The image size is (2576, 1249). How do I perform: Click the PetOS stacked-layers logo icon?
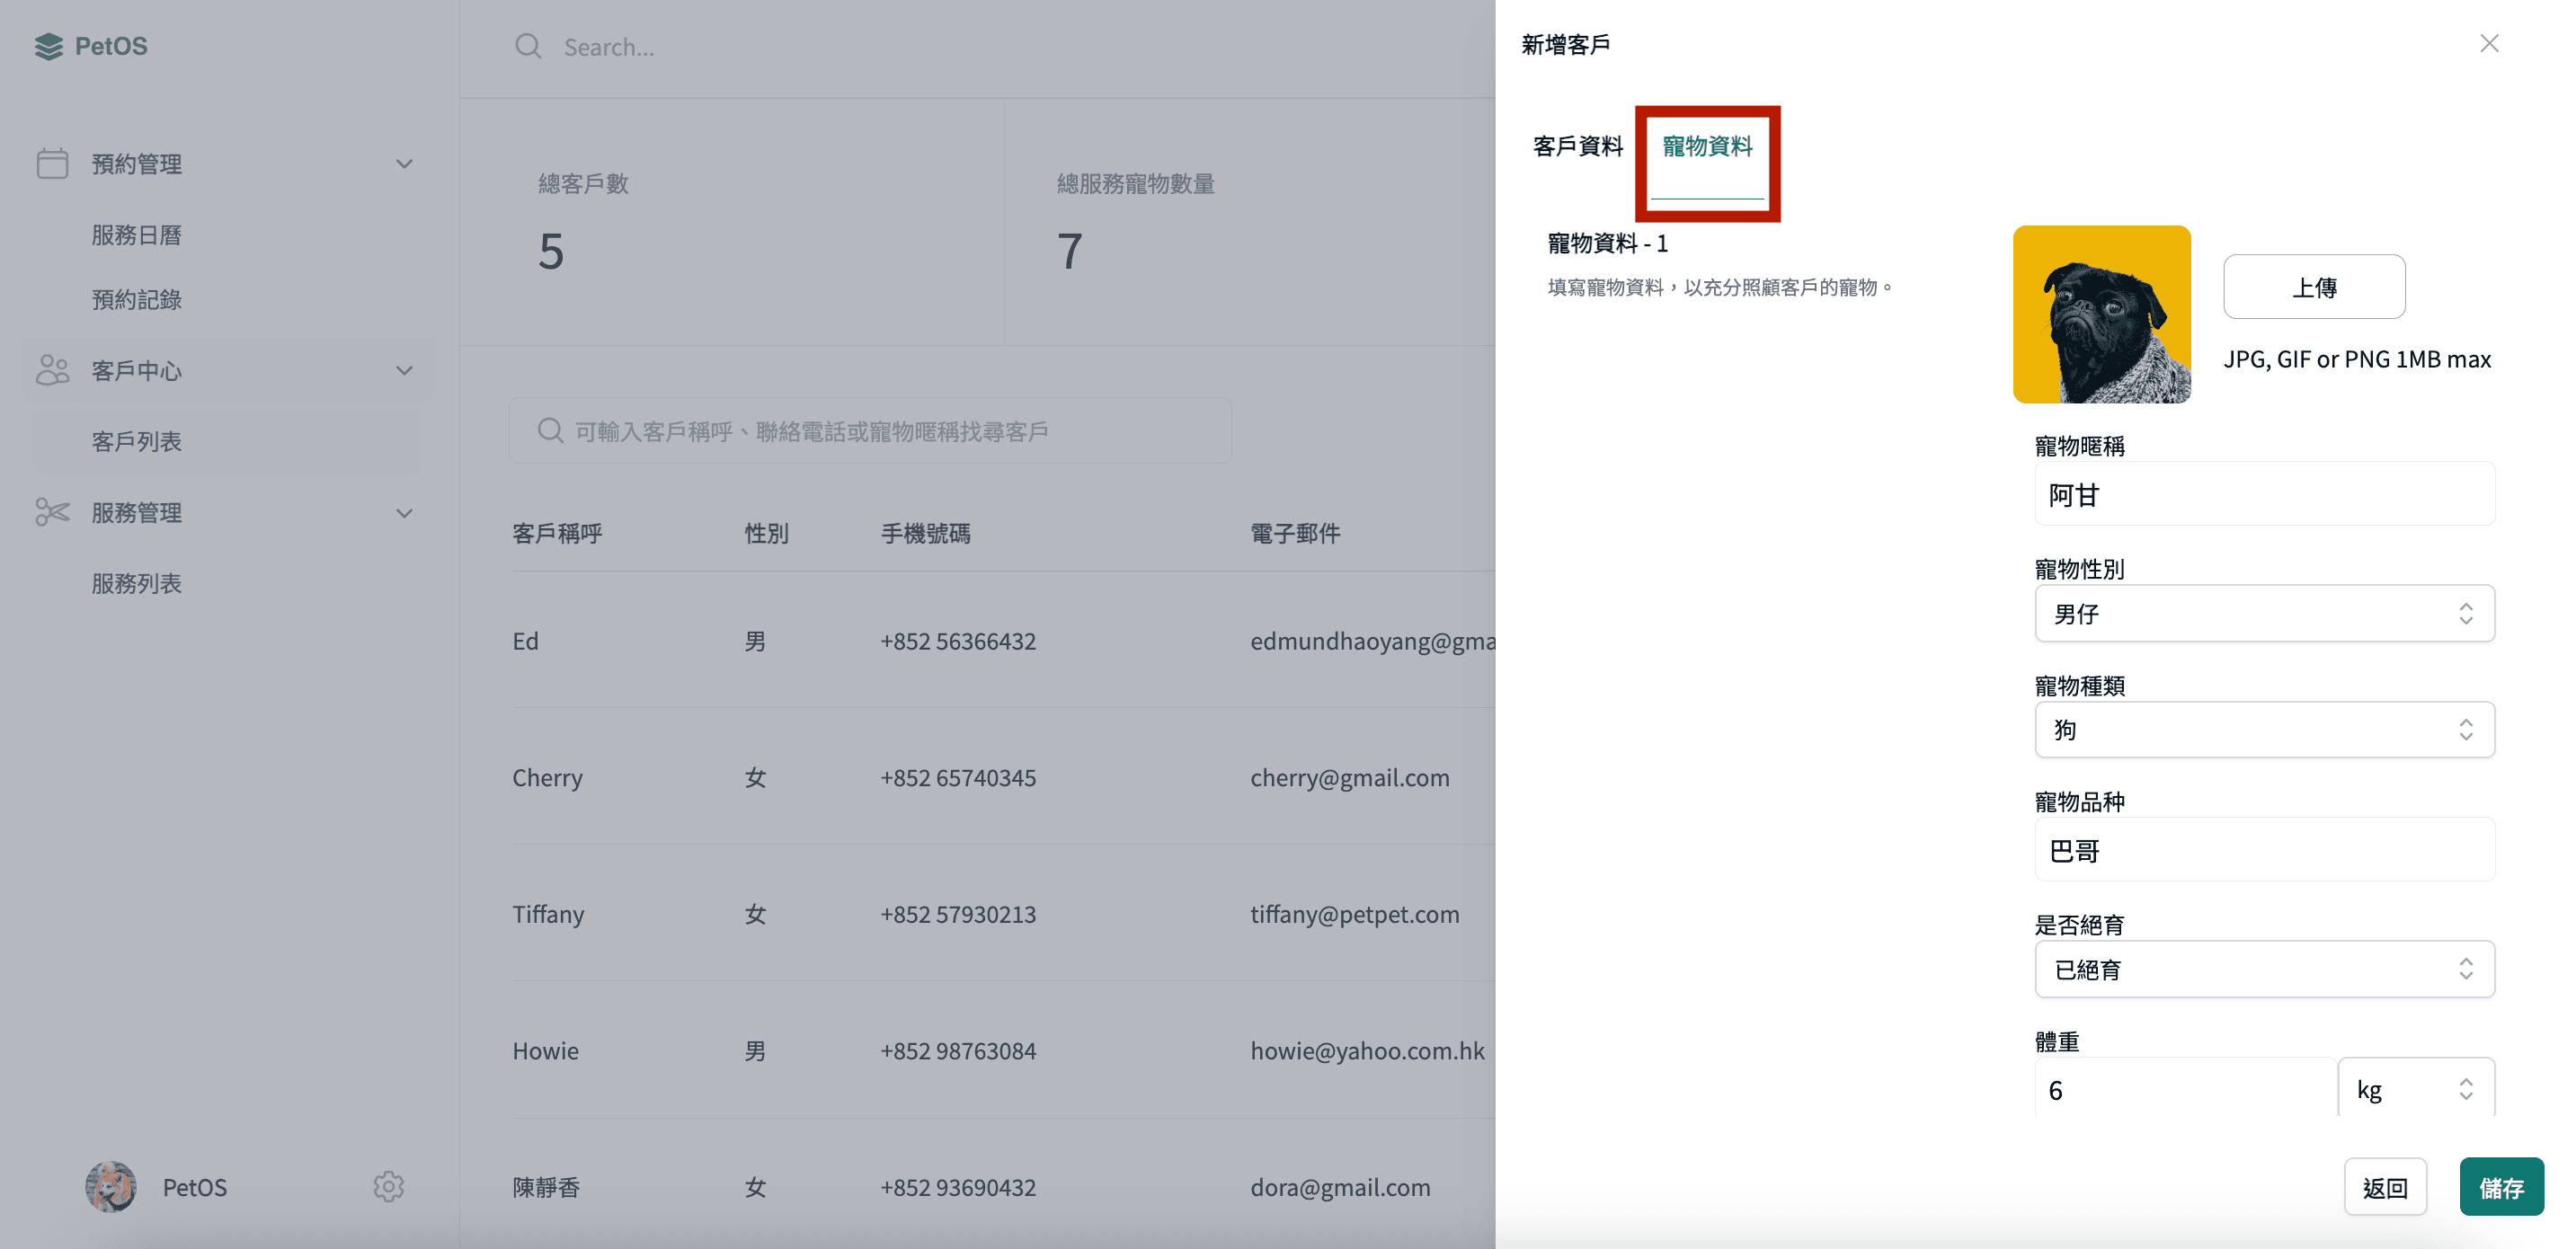(48, 46)
